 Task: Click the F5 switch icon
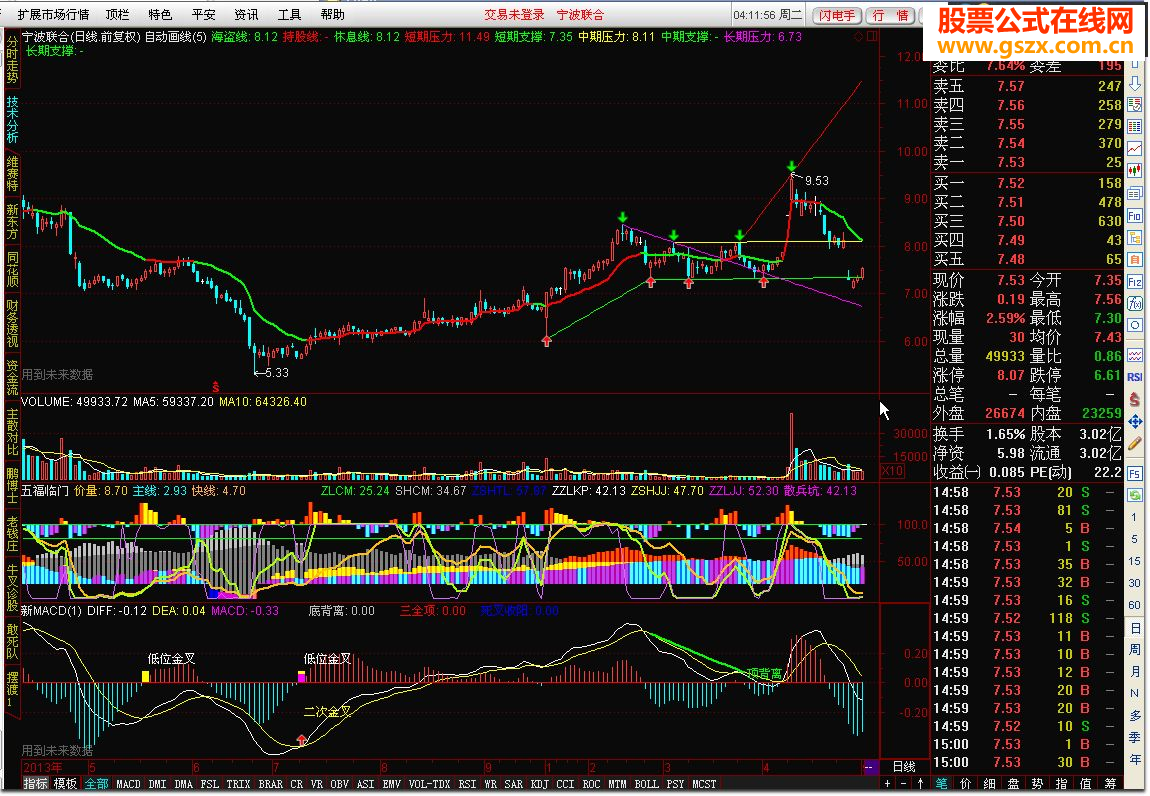tap(1135, 473)
